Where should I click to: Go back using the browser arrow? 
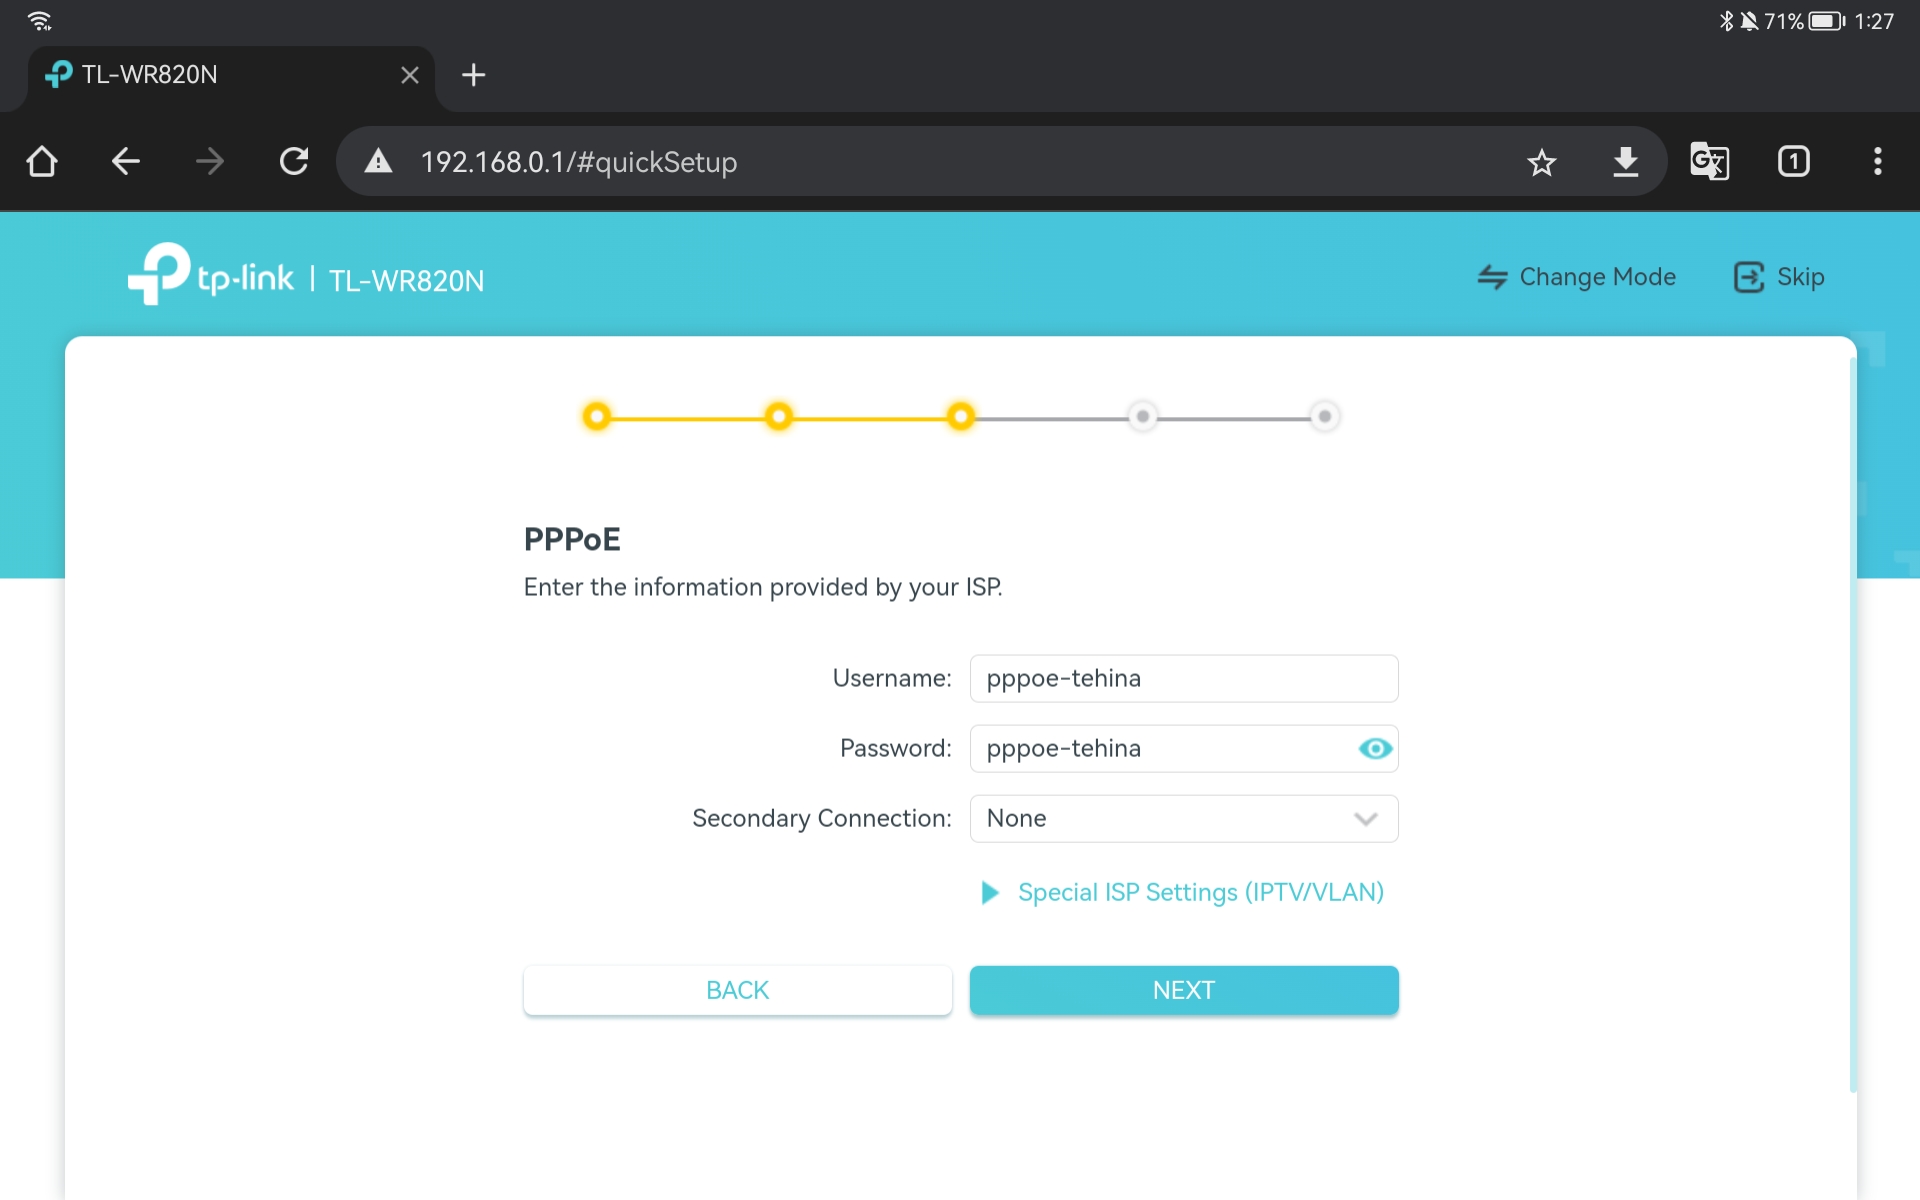coord(126,161)
